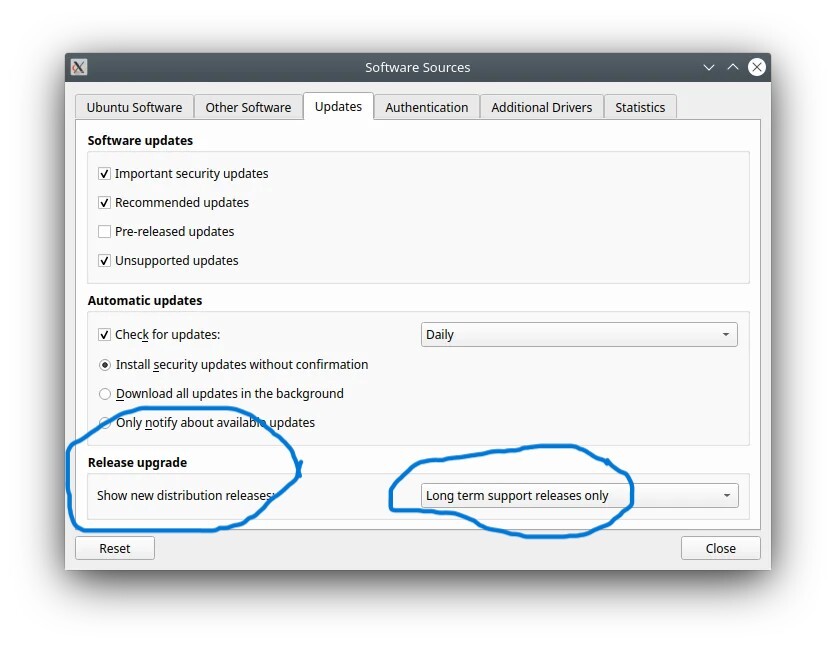
Task: Click the Close button
Action: pos(721,548)
